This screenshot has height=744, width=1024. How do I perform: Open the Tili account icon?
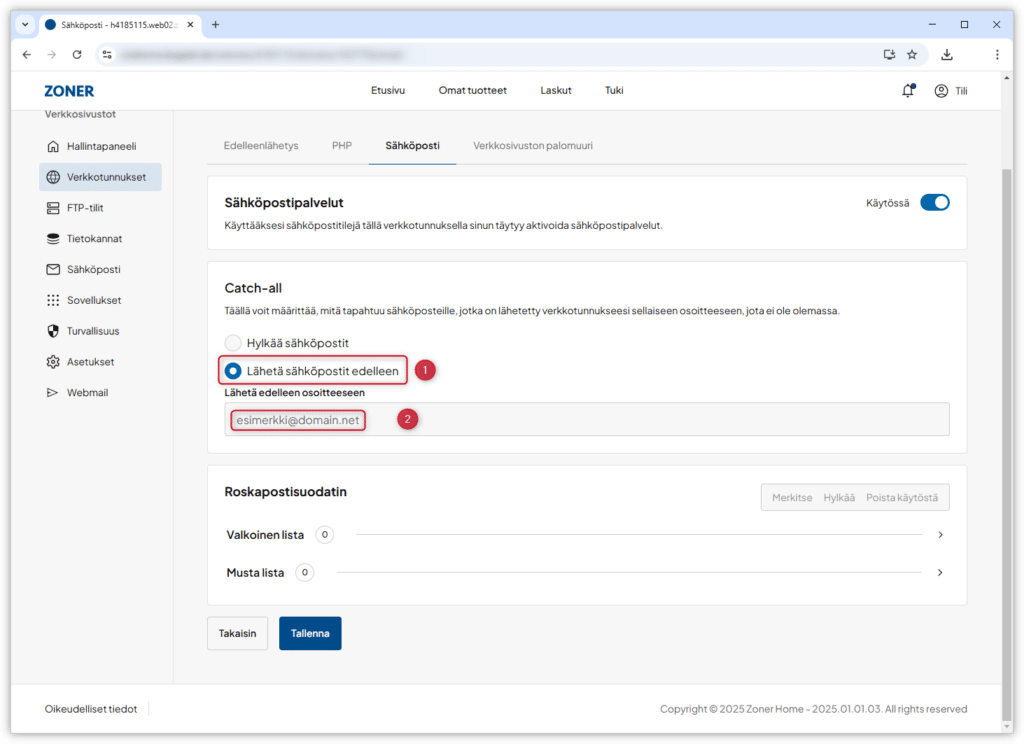point(941,90)
